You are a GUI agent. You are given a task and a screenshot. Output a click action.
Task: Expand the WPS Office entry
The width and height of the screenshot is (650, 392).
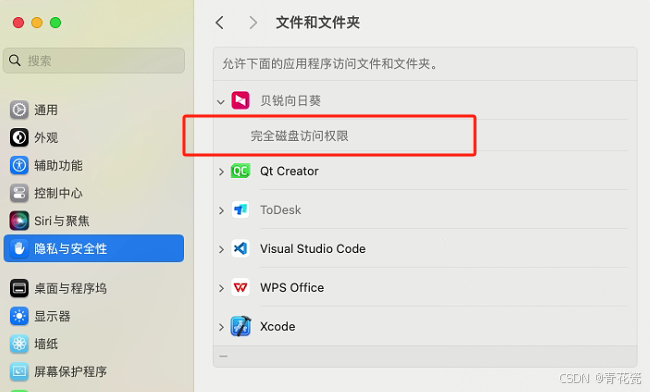coord(221,288)
